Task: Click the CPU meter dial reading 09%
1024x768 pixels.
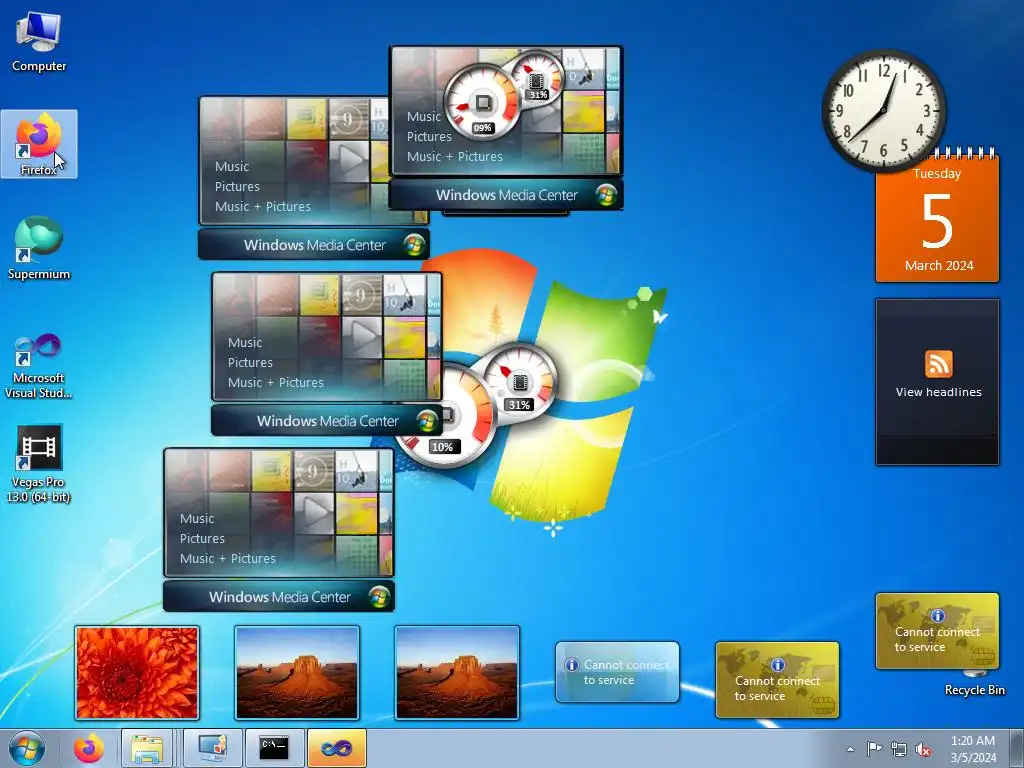Action: click(x=483, y=103)
